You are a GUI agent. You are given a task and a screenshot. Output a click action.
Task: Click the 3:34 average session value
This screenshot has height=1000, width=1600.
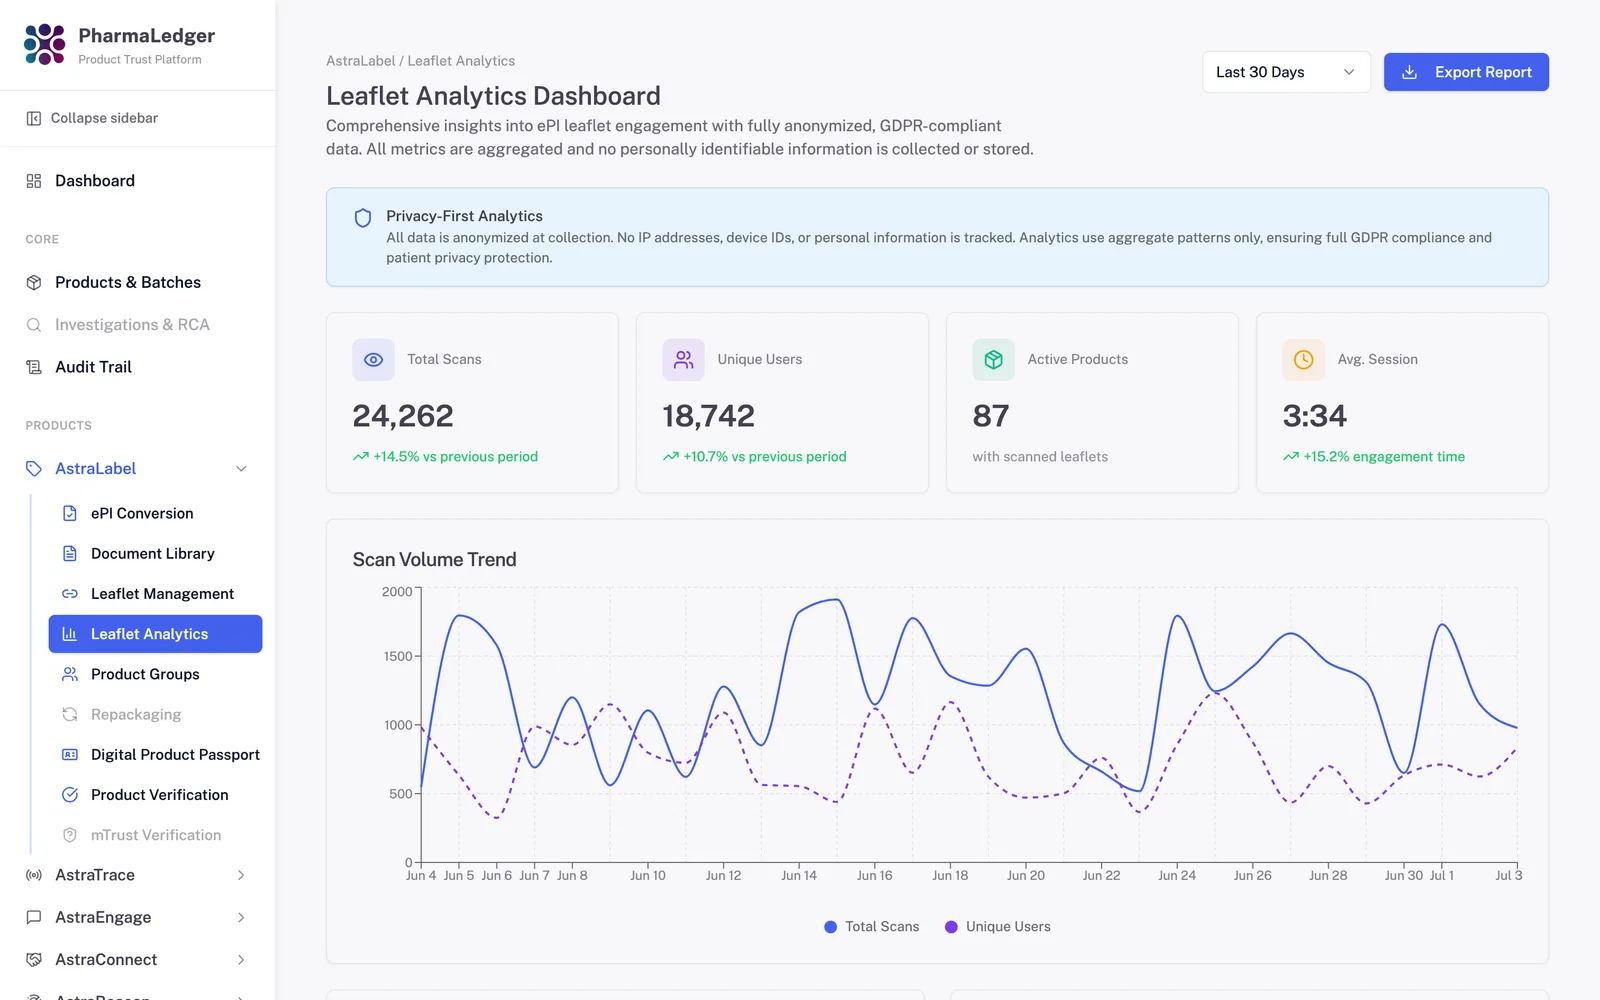[x=1314, y=416]
